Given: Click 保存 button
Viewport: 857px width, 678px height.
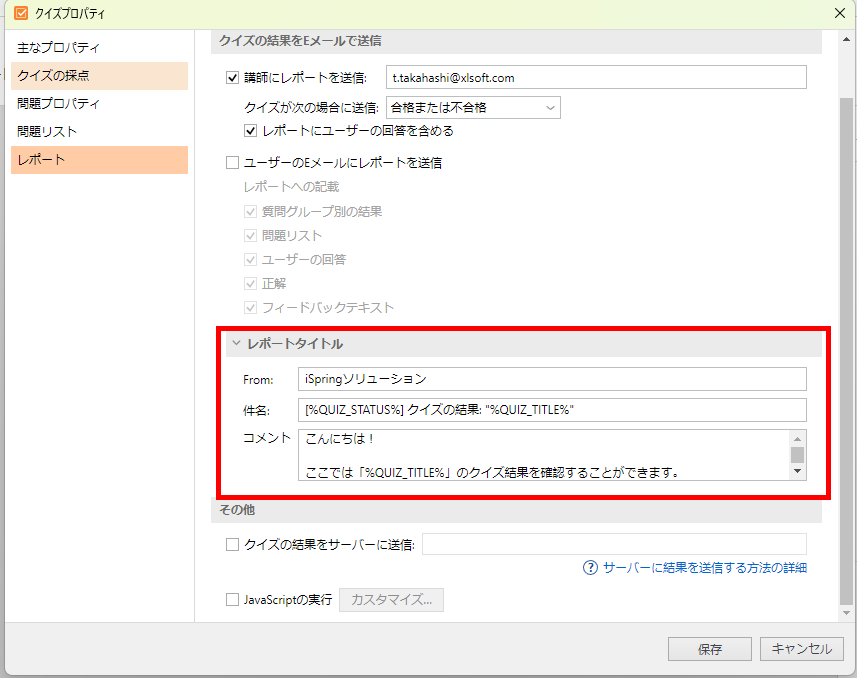Looking at the screenshot, I should 709,649.
